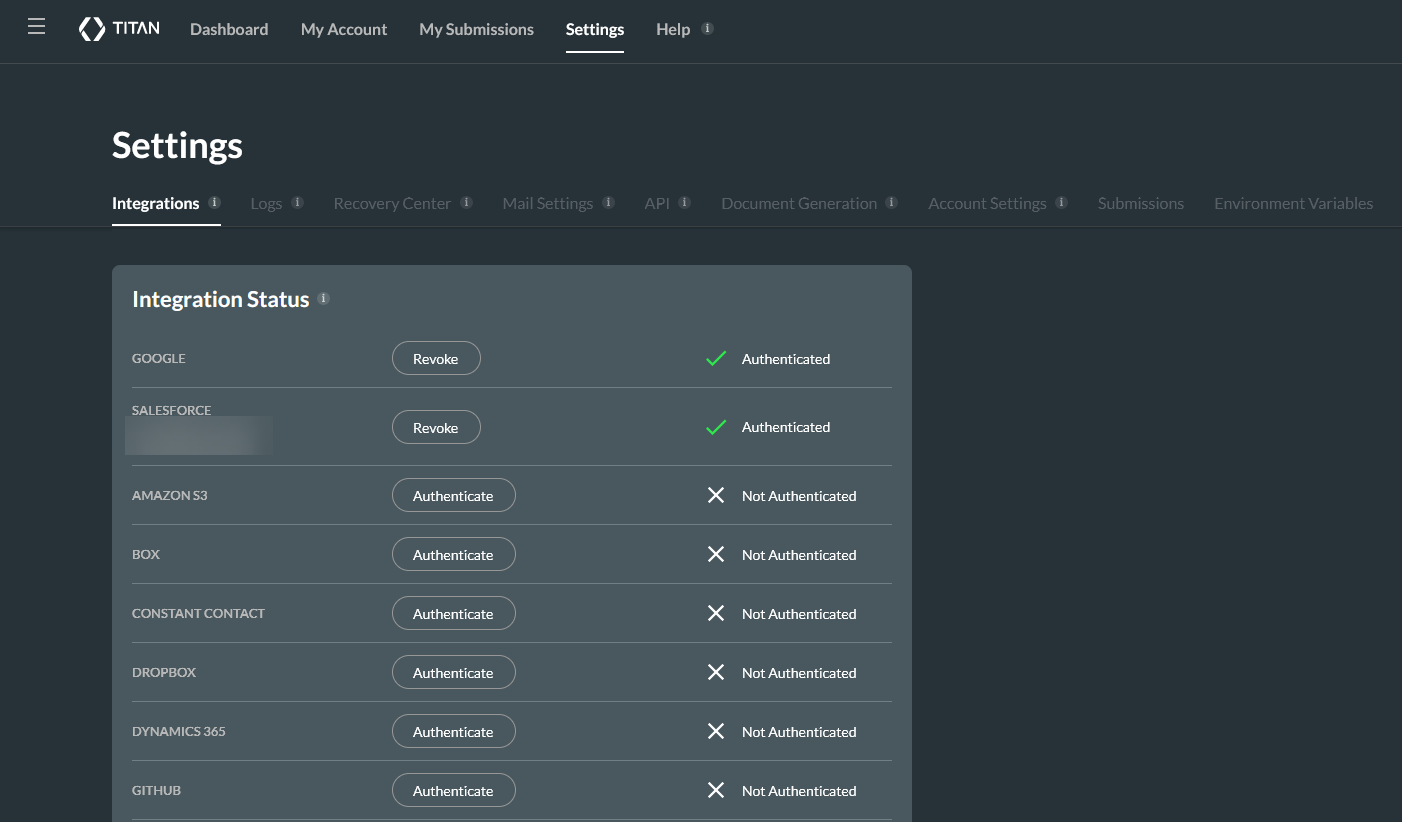1402x822 pixels.
Task: Click the green checkmark in Salesforce row
Action: [716, 427]
